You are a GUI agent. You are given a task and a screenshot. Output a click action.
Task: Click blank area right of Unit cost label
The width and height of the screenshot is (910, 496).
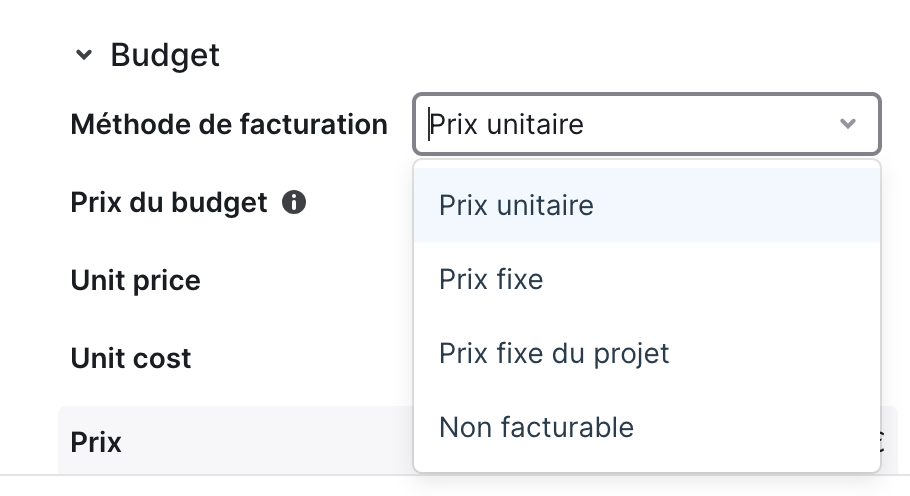point(302,359)
